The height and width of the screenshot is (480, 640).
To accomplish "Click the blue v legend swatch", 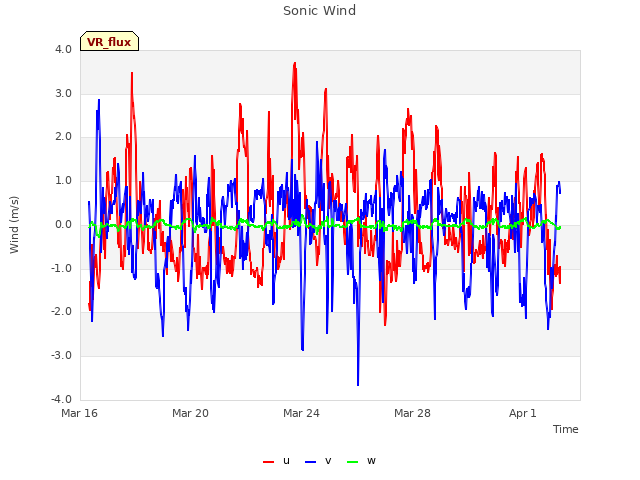I will pyautogui.click(x=311, y=462).
